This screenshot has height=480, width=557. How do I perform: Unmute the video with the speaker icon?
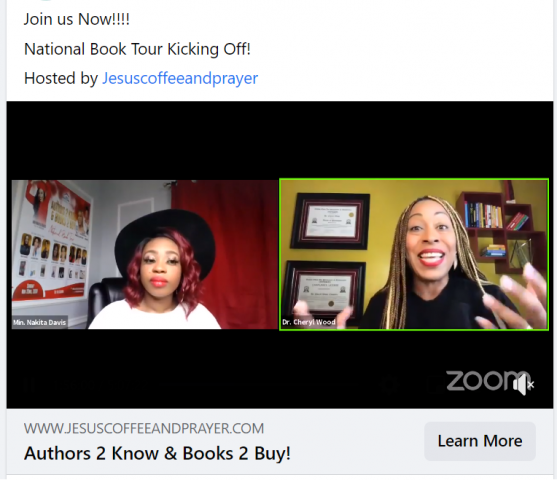[x=524, y=385]
